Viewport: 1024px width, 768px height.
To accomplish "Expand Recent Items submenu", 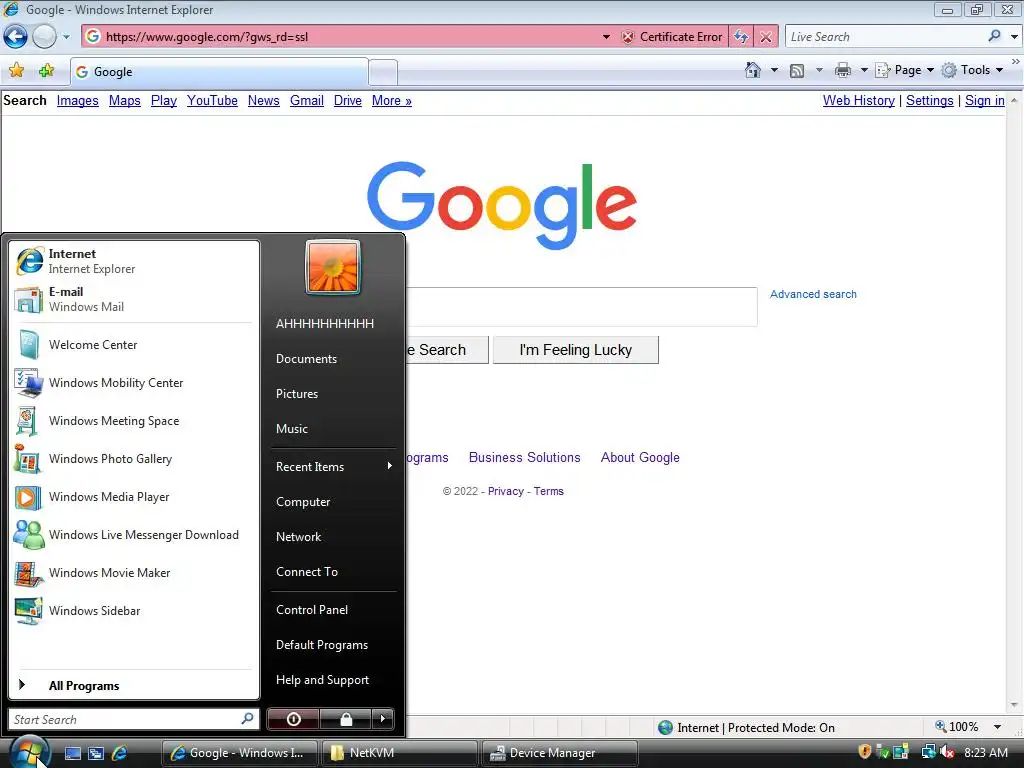I will (333, 466).
